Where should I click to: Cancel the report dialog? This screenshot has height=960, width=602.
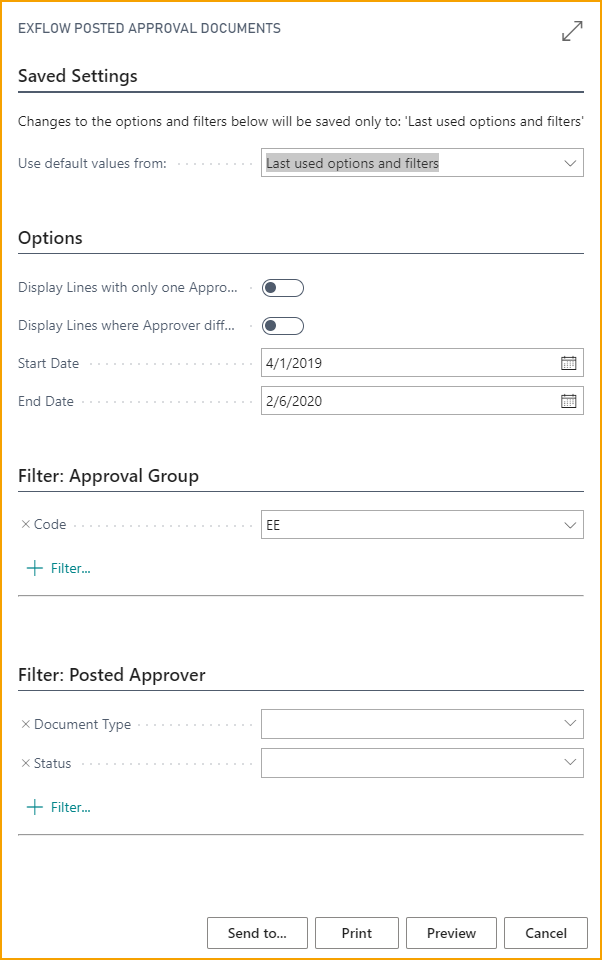546,933
